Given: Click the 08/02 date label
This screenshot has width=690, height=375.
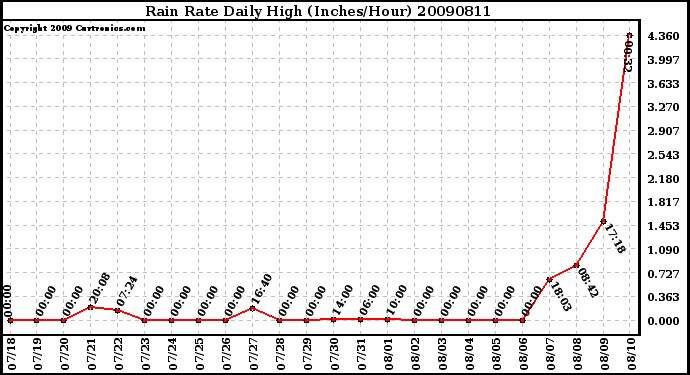Looking at the screenshot, I should pyautogui.click(x=415, y=354).
